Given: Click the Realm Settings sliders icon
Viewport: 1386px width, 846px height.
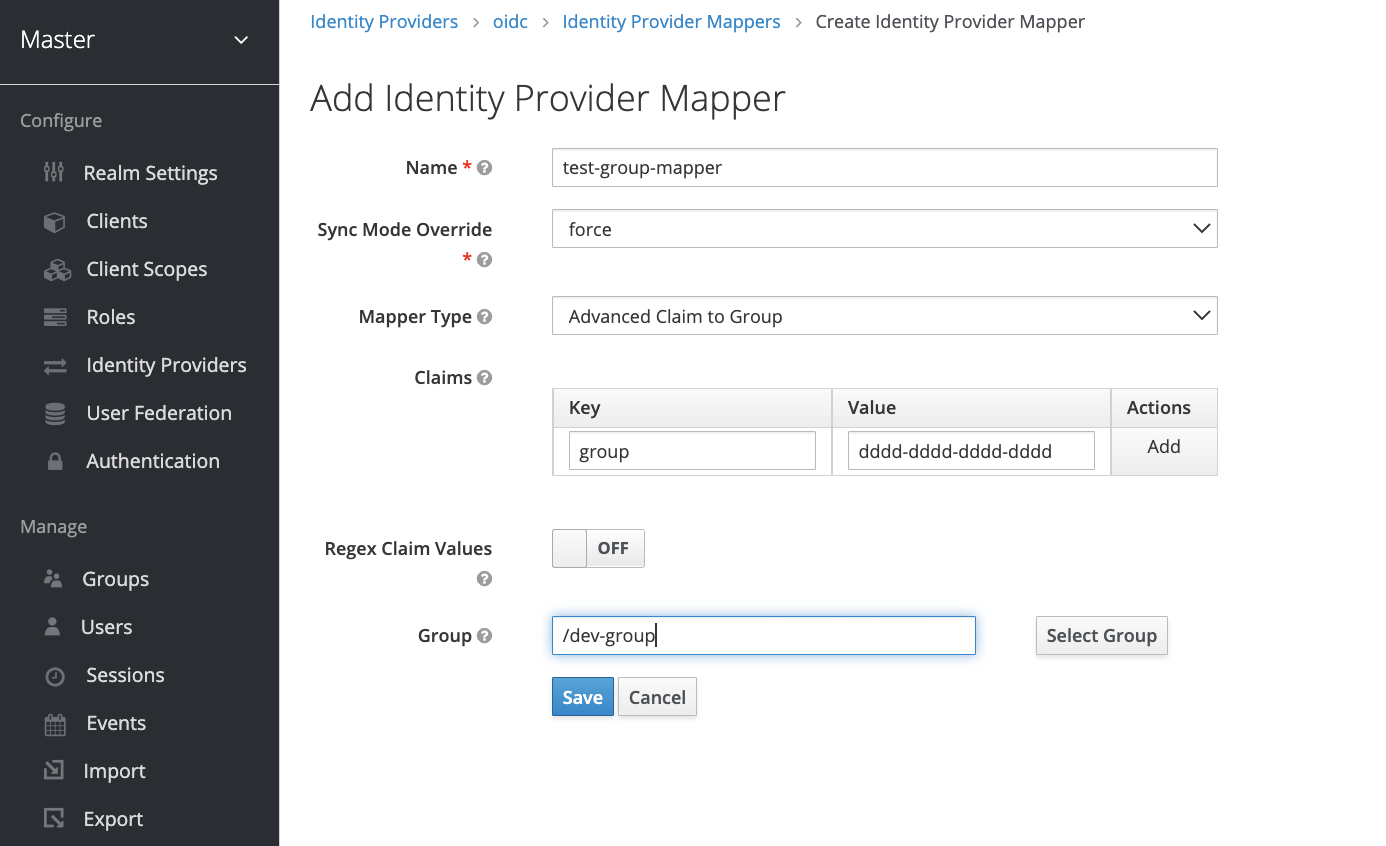Looking at the screenshot, I should point(54,173).
